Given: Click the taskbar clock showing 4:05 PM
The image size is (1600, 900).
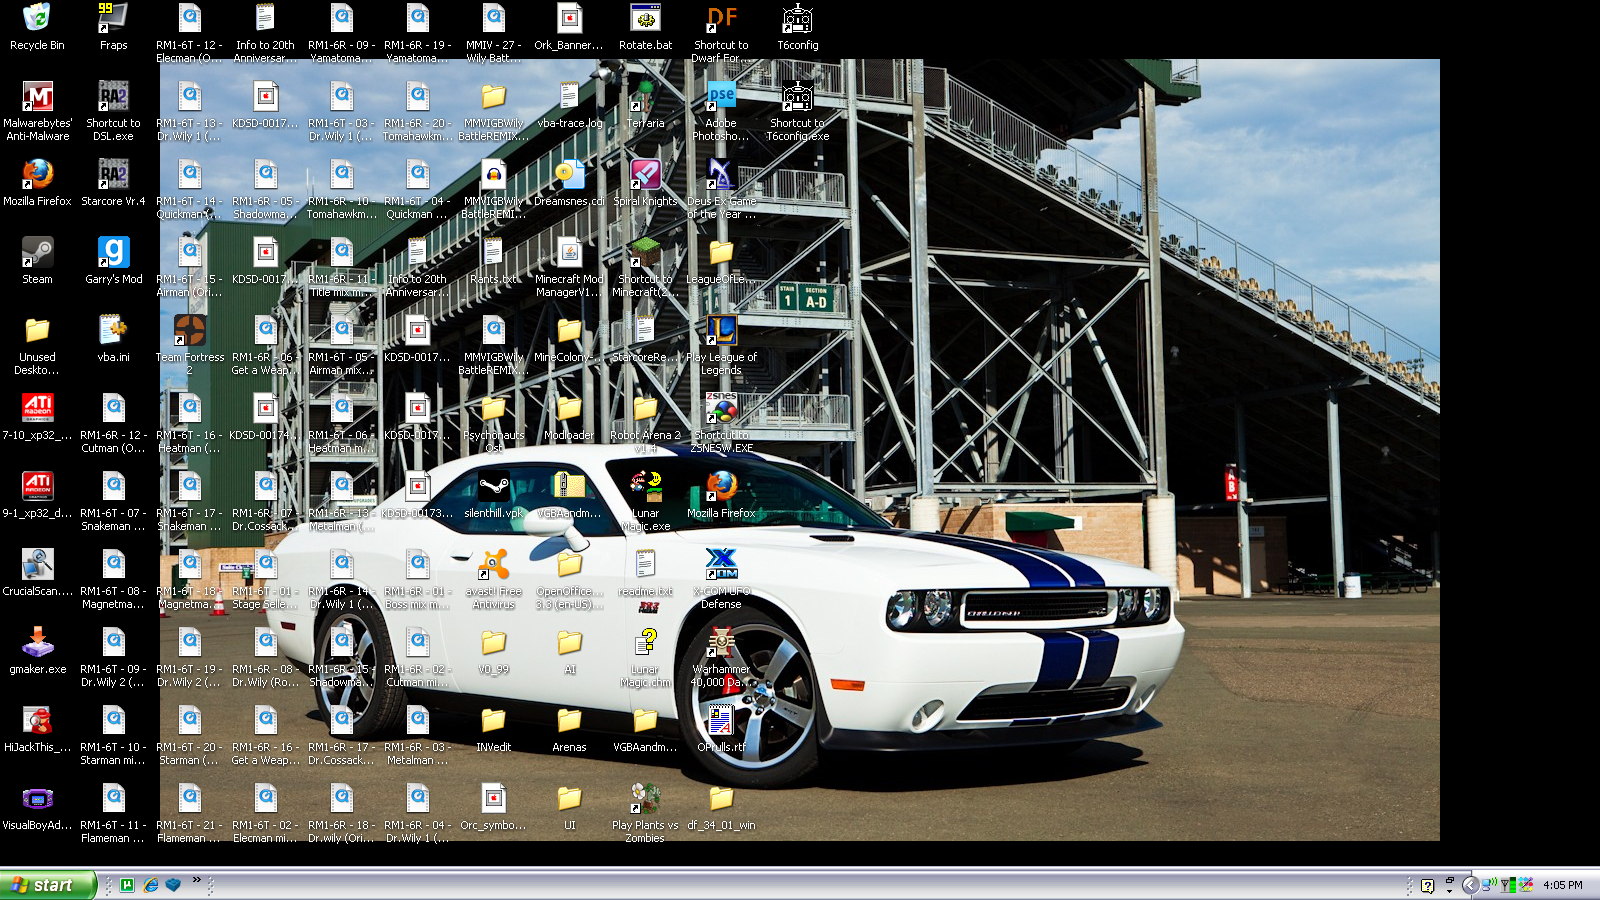Looking at the screenshot, I should (x=1562, y=885).
